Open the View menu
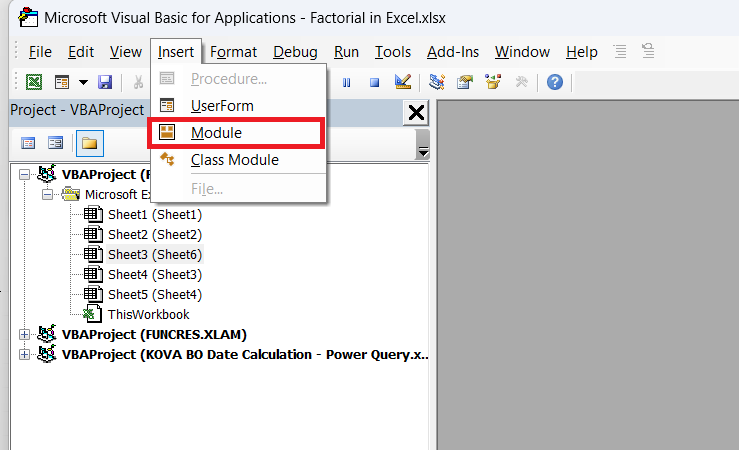 [126, 52]
